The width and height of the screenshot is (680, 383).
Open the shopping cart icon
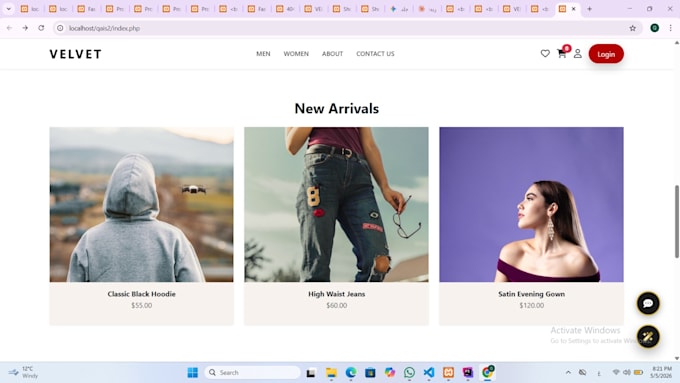562,53
